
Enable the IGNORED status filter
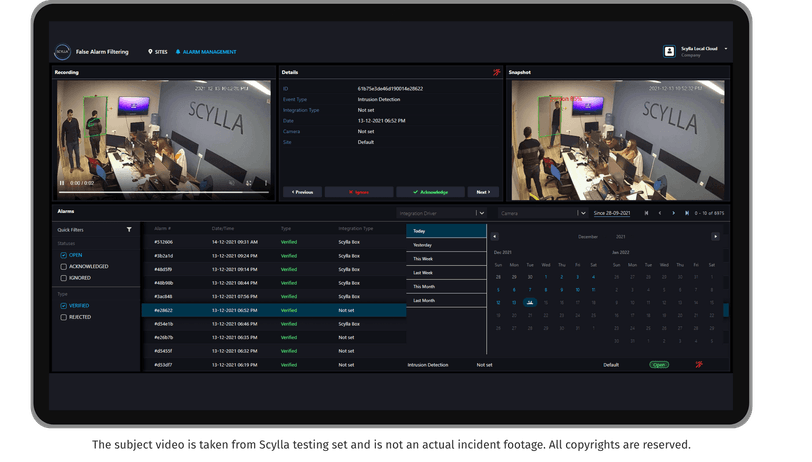tap(64, 278)
